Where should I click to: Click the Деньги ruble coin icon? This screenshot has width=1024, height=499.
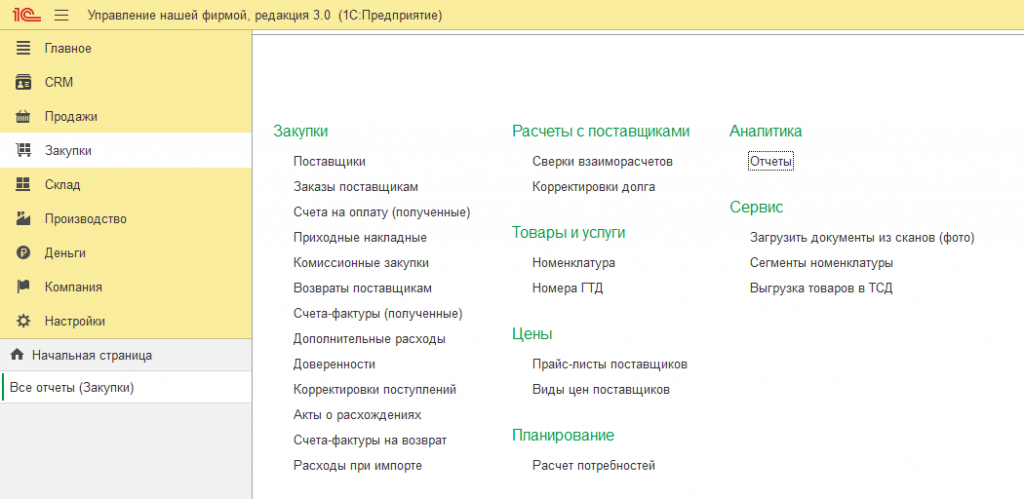24,253
